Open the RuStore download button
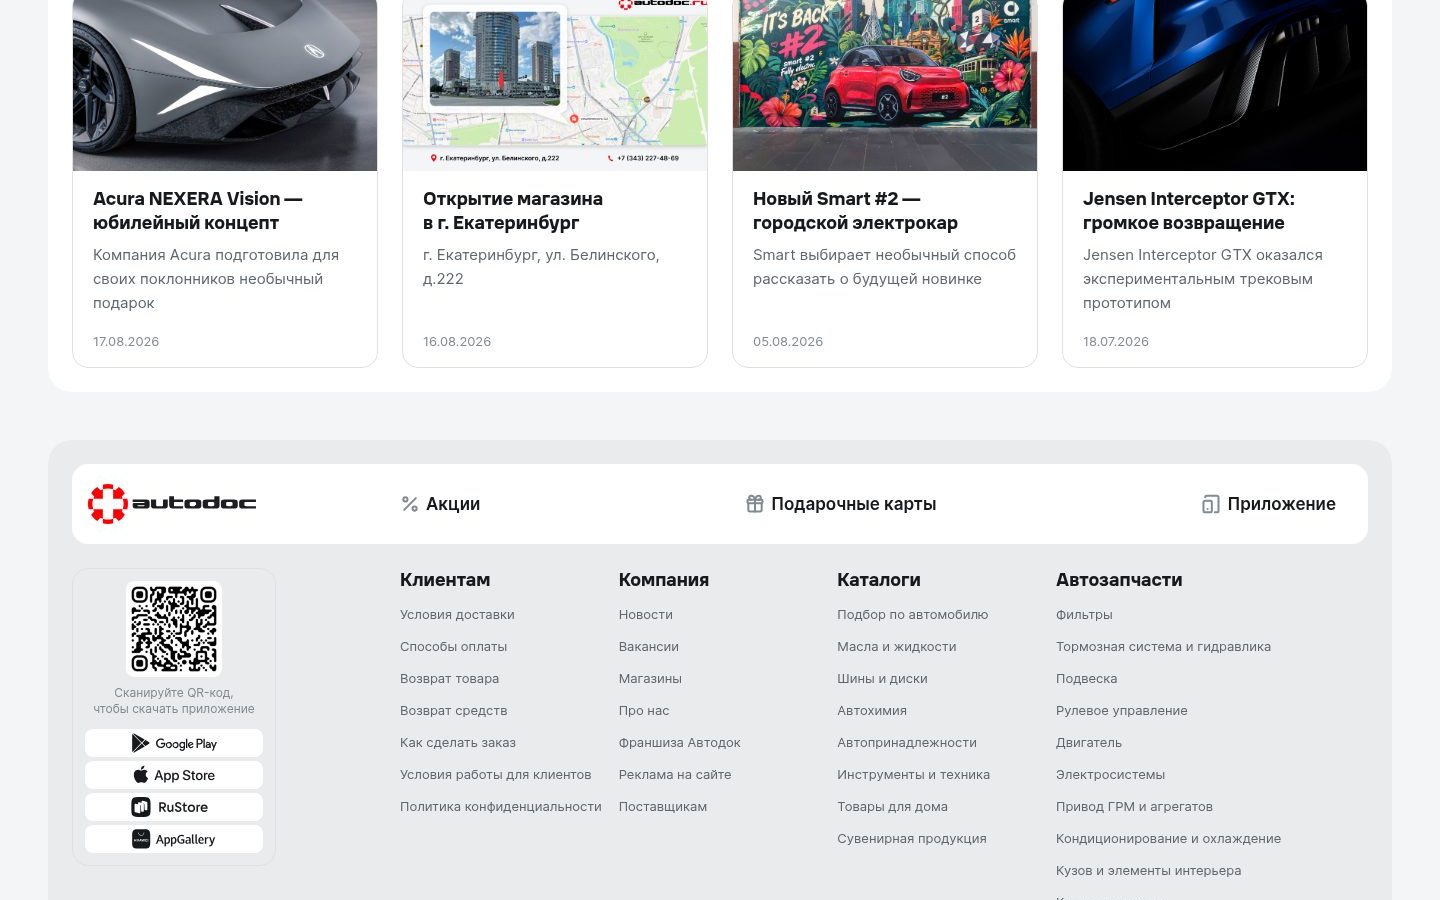 coord(174,807)
